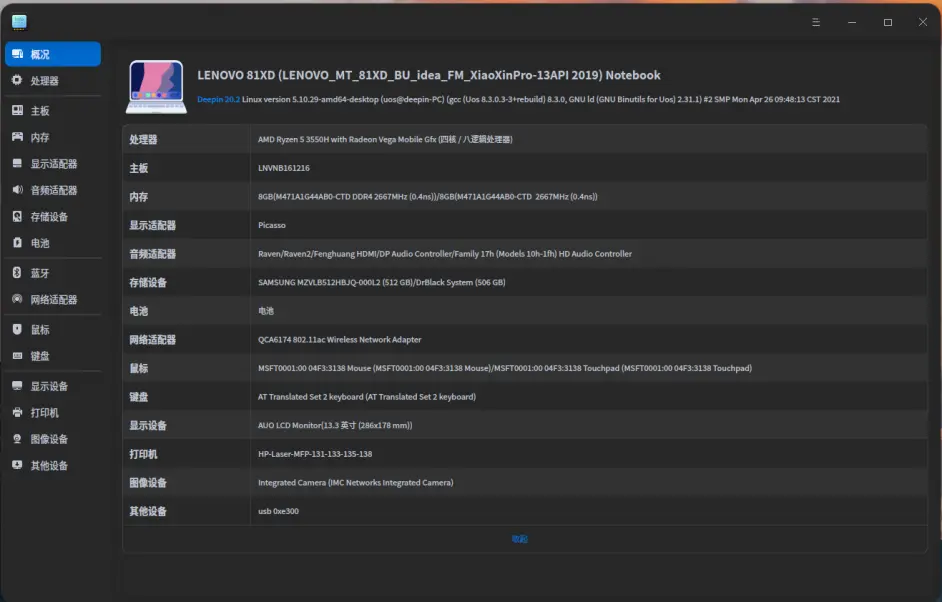The image size is (942, 602).
Task: Select the AUO LCD Monitor value
Action: (335, 425)
